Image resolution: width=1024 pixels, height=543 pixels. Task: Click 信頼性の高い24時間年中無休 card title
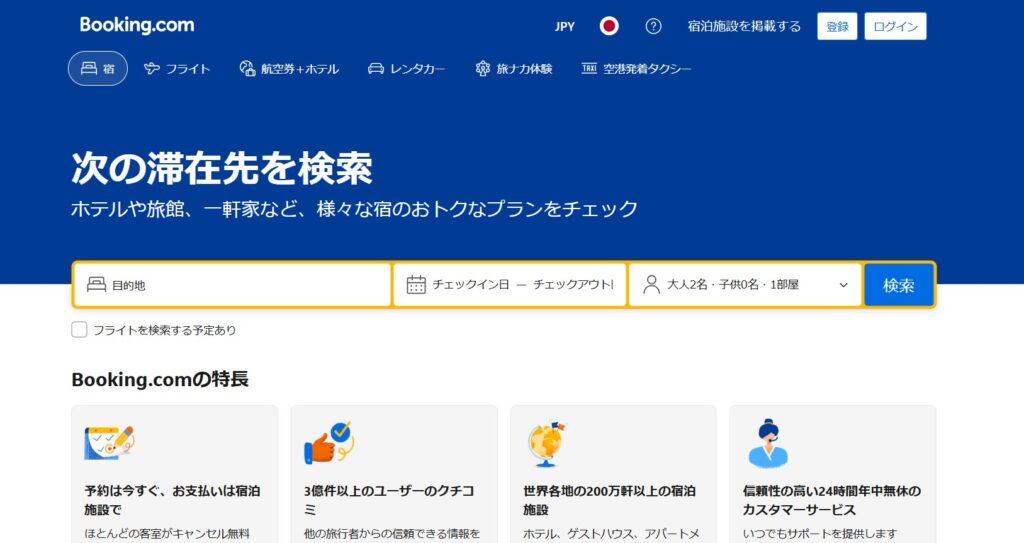click(x=832, y=500)
